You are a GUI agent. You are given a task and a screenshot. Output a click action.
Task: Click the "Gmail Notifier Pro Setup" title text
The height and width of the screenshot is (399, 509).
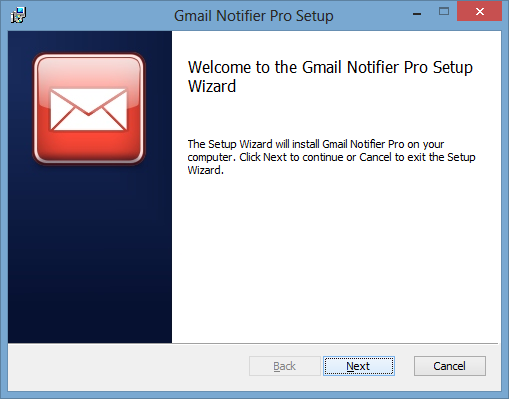(254, 16)
